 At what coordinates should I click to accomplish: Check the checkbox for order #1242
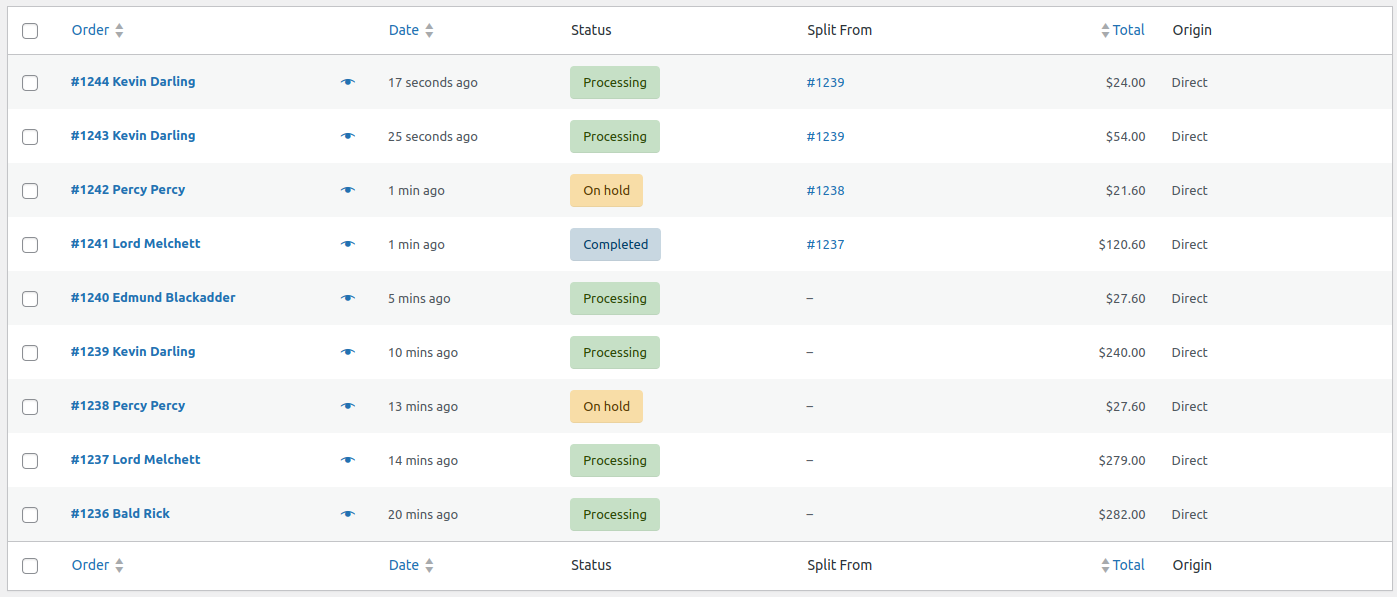pyautogui.click(x=30, y=190)
